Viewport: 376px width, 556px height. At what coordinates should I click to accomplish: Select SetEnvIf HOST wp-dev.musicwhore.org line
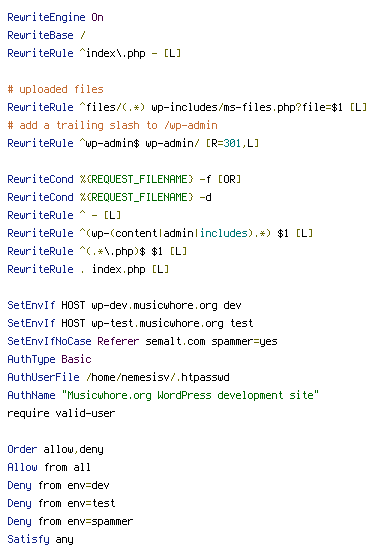point(125,305)
